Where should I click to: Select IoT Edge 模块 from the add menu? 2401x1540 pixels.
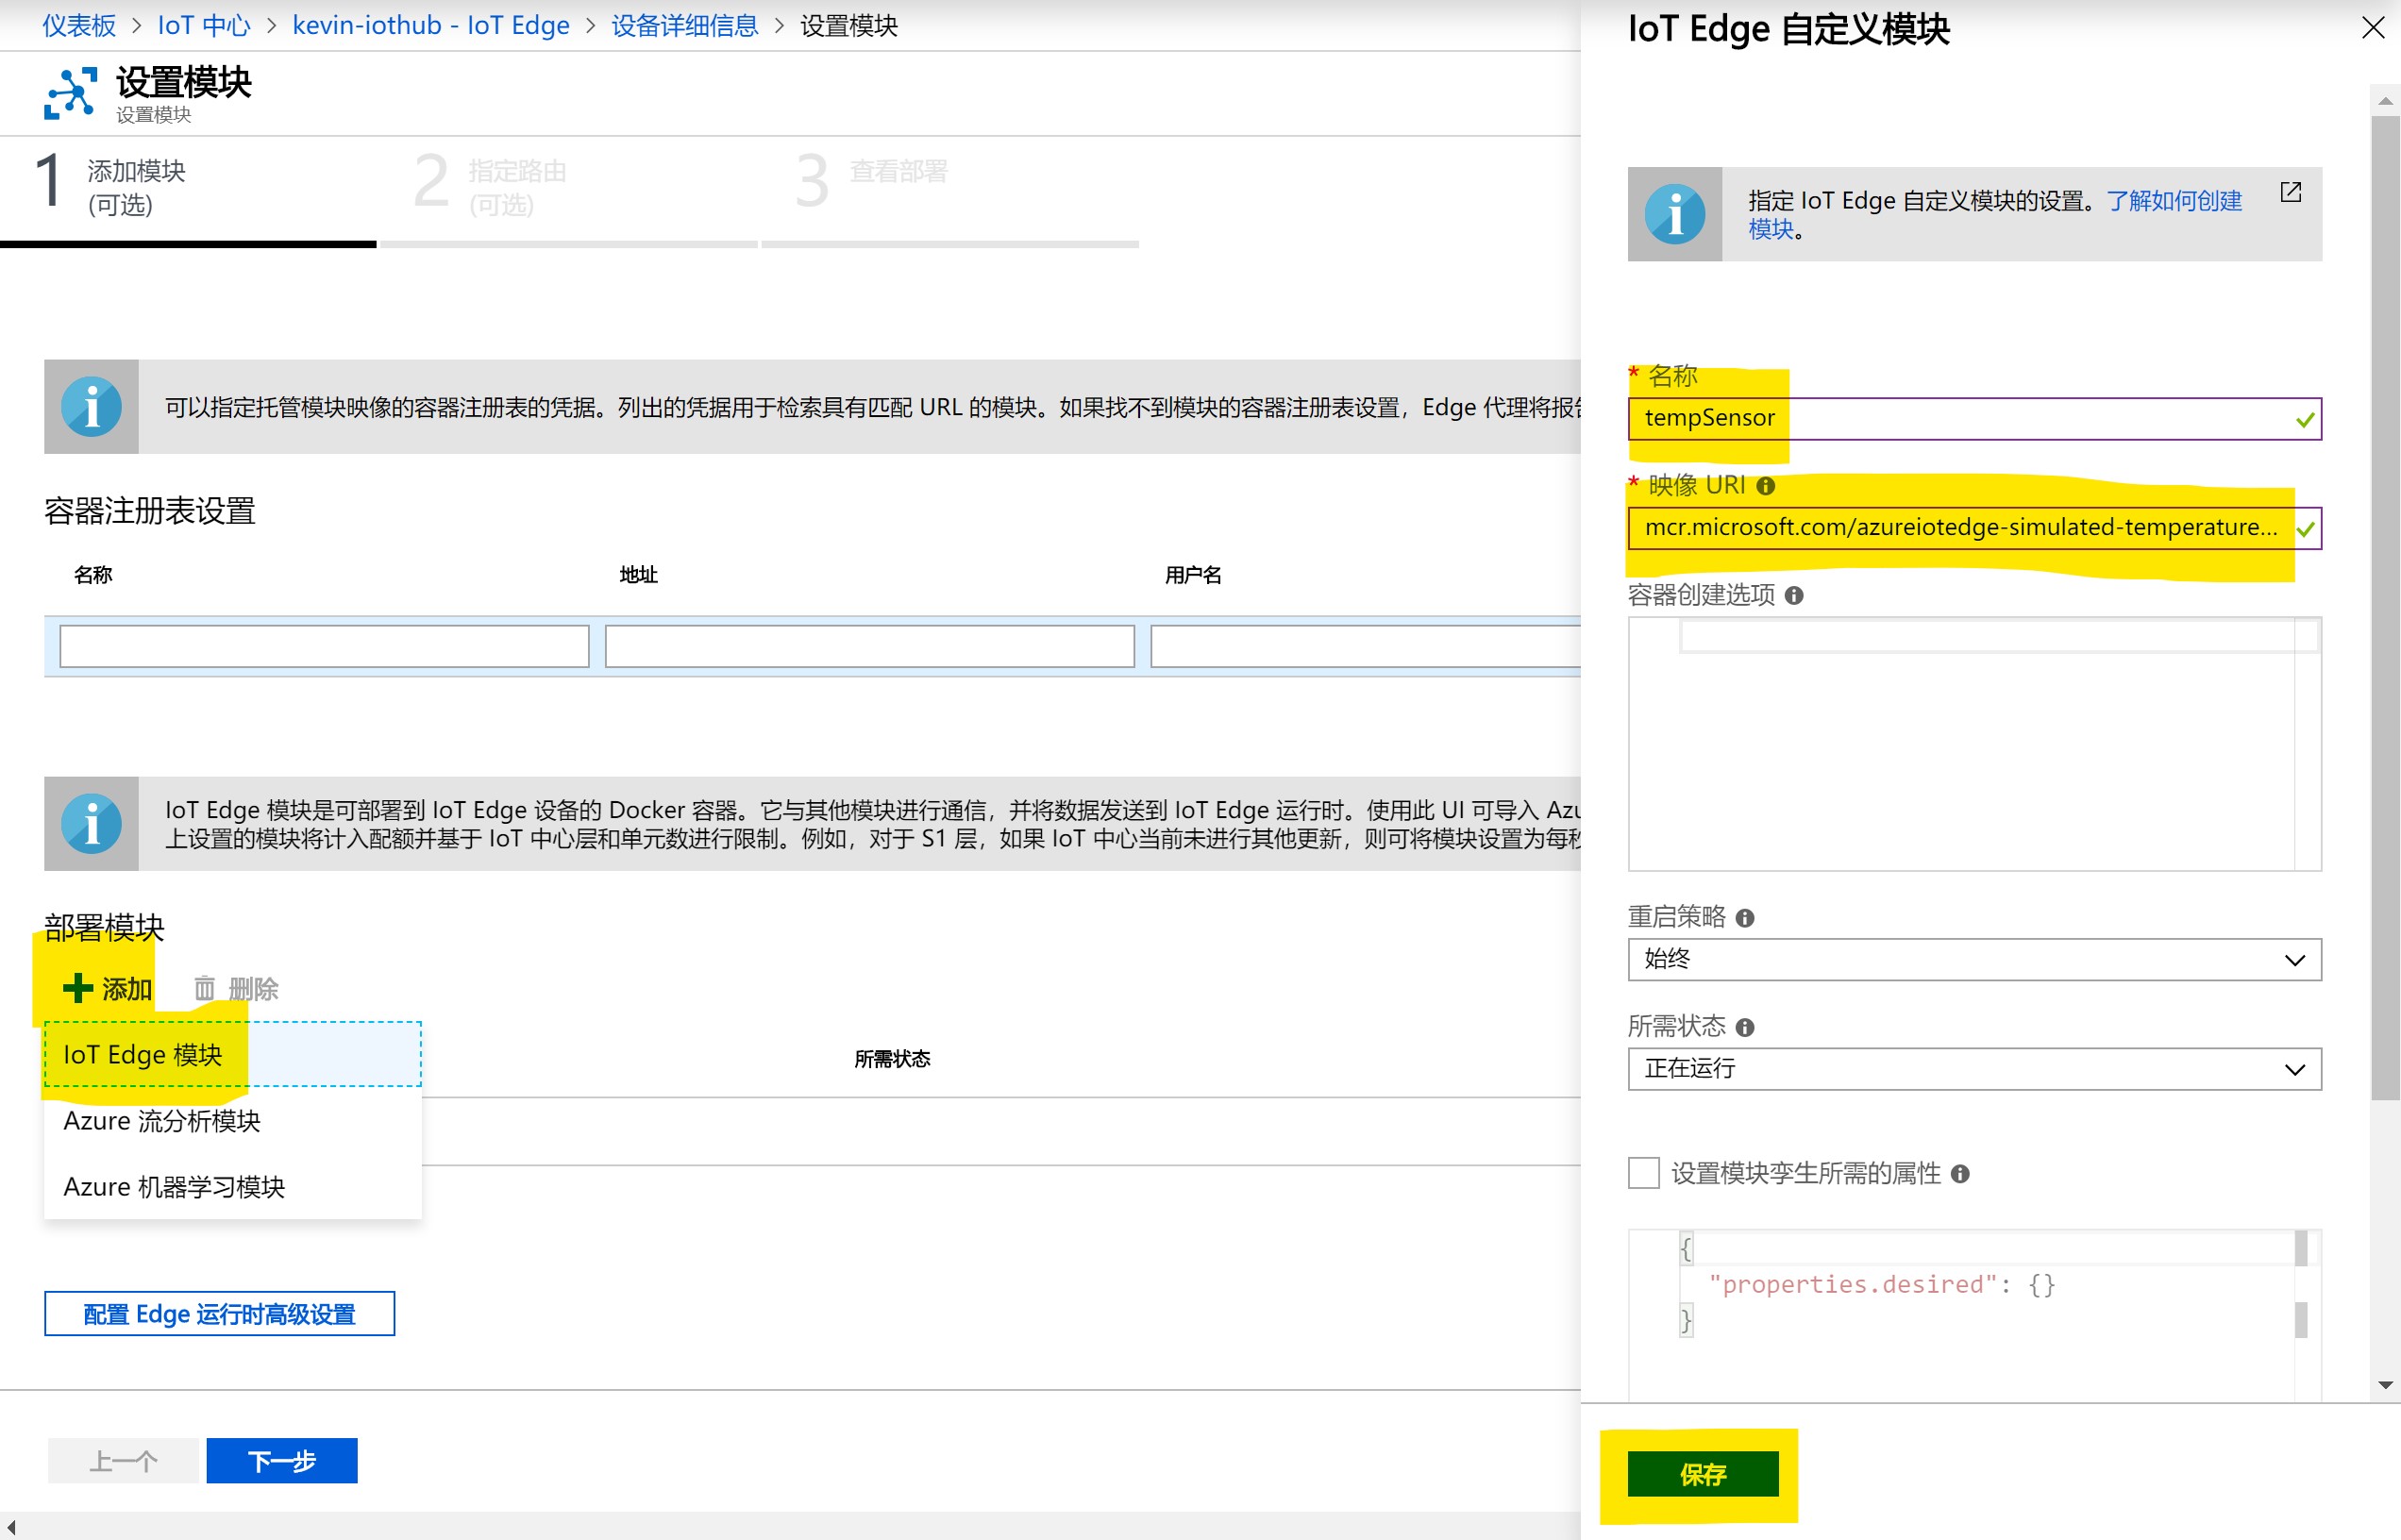pos(232,1055)
